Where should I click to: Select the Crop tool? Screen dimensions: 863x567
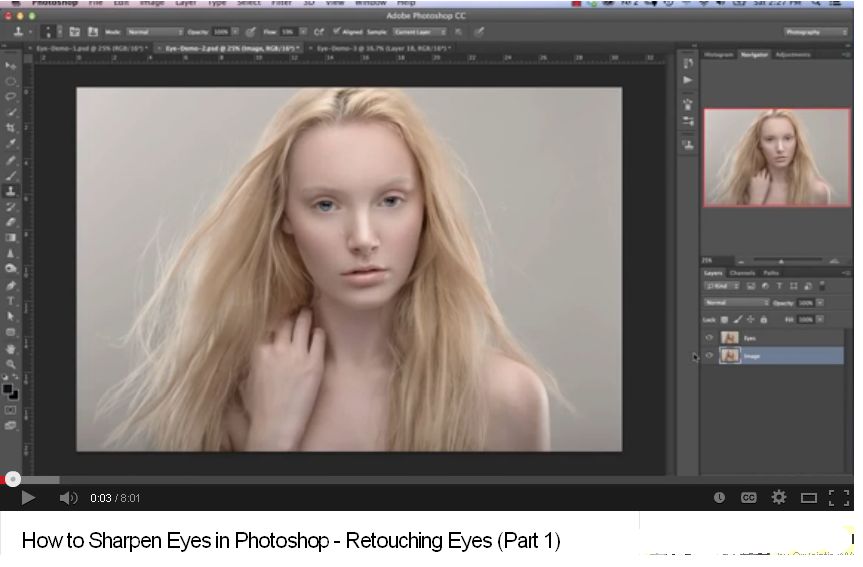[x=11, y=128]
